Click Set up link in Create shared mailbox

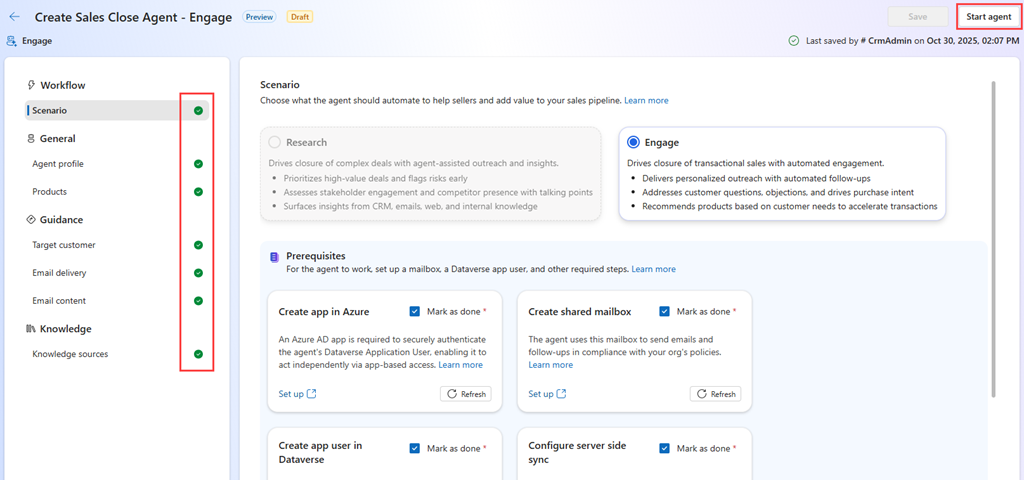click(541, 394)
